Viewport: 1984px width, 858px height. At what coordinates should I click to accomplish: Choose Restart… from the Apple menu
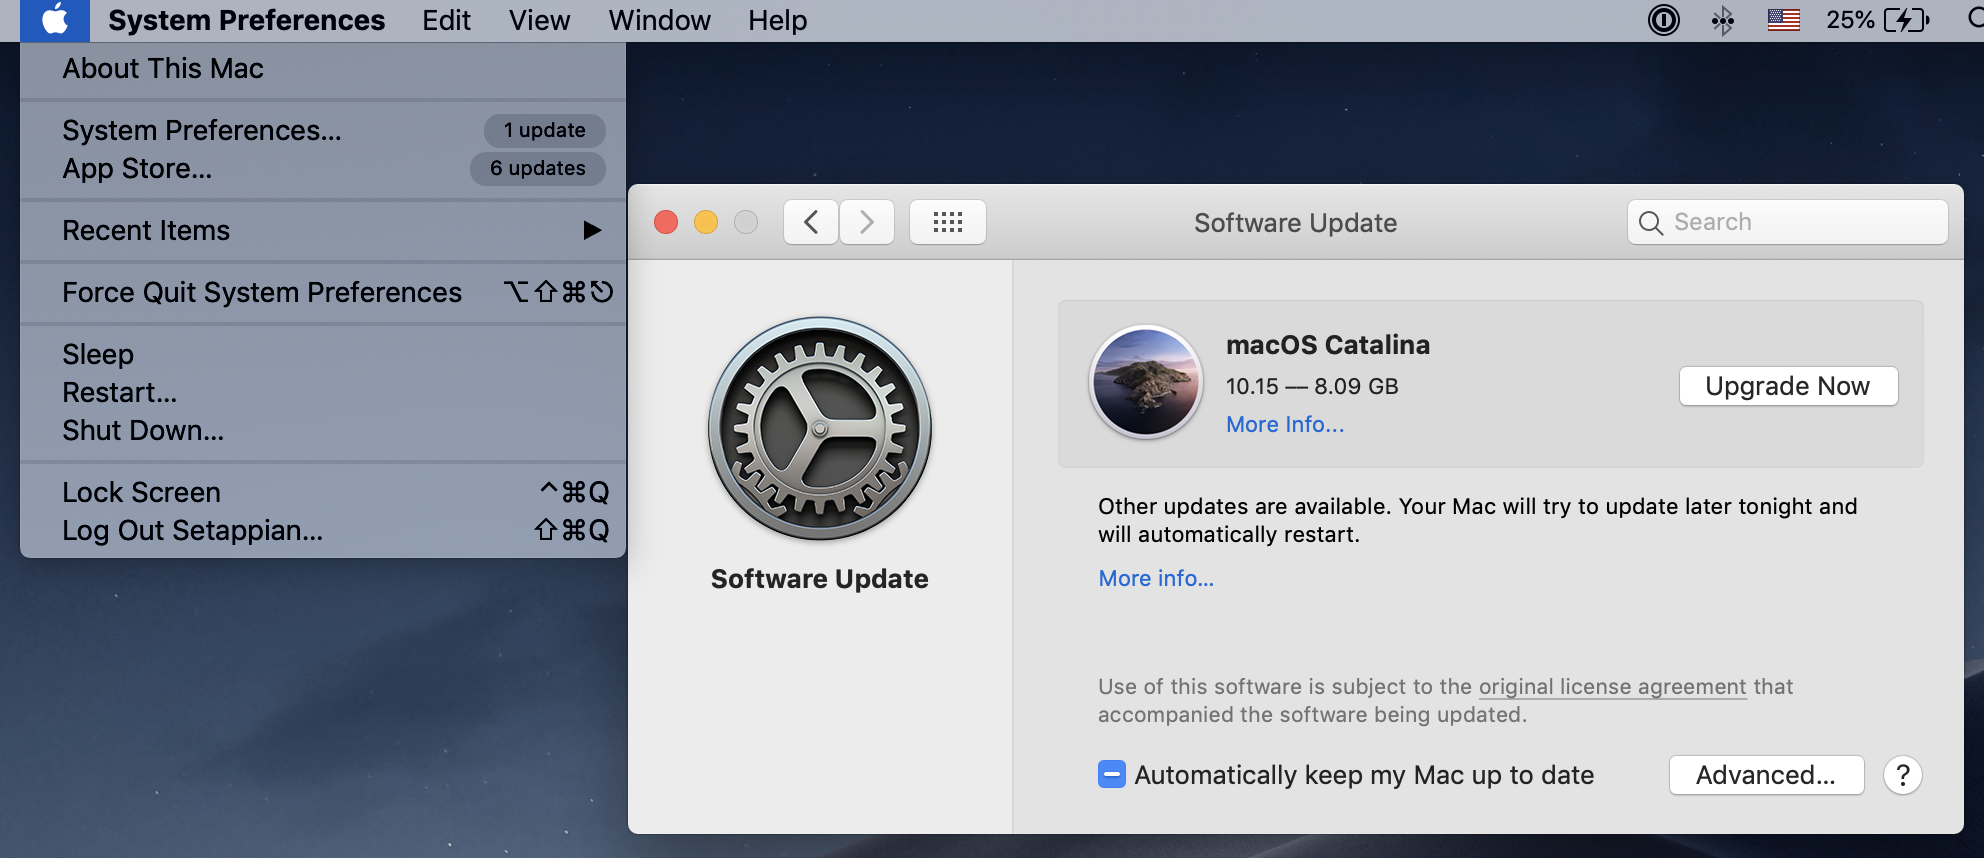coord(323,393)
